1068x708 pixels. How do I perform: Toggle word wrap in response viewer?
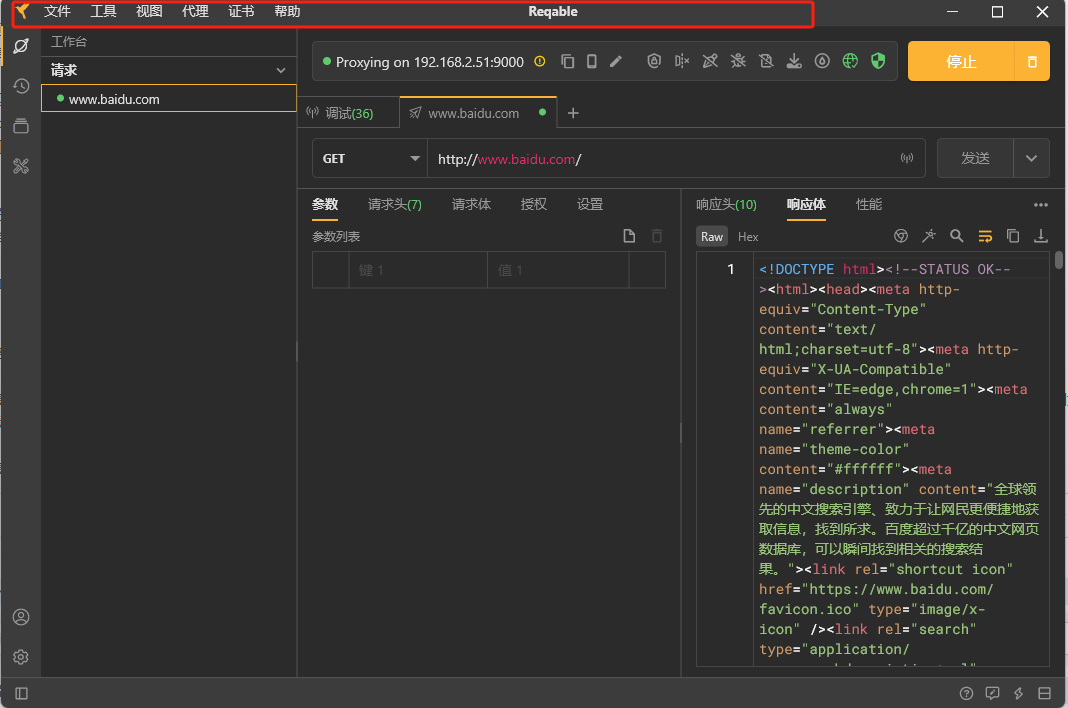tap(985, 236)
